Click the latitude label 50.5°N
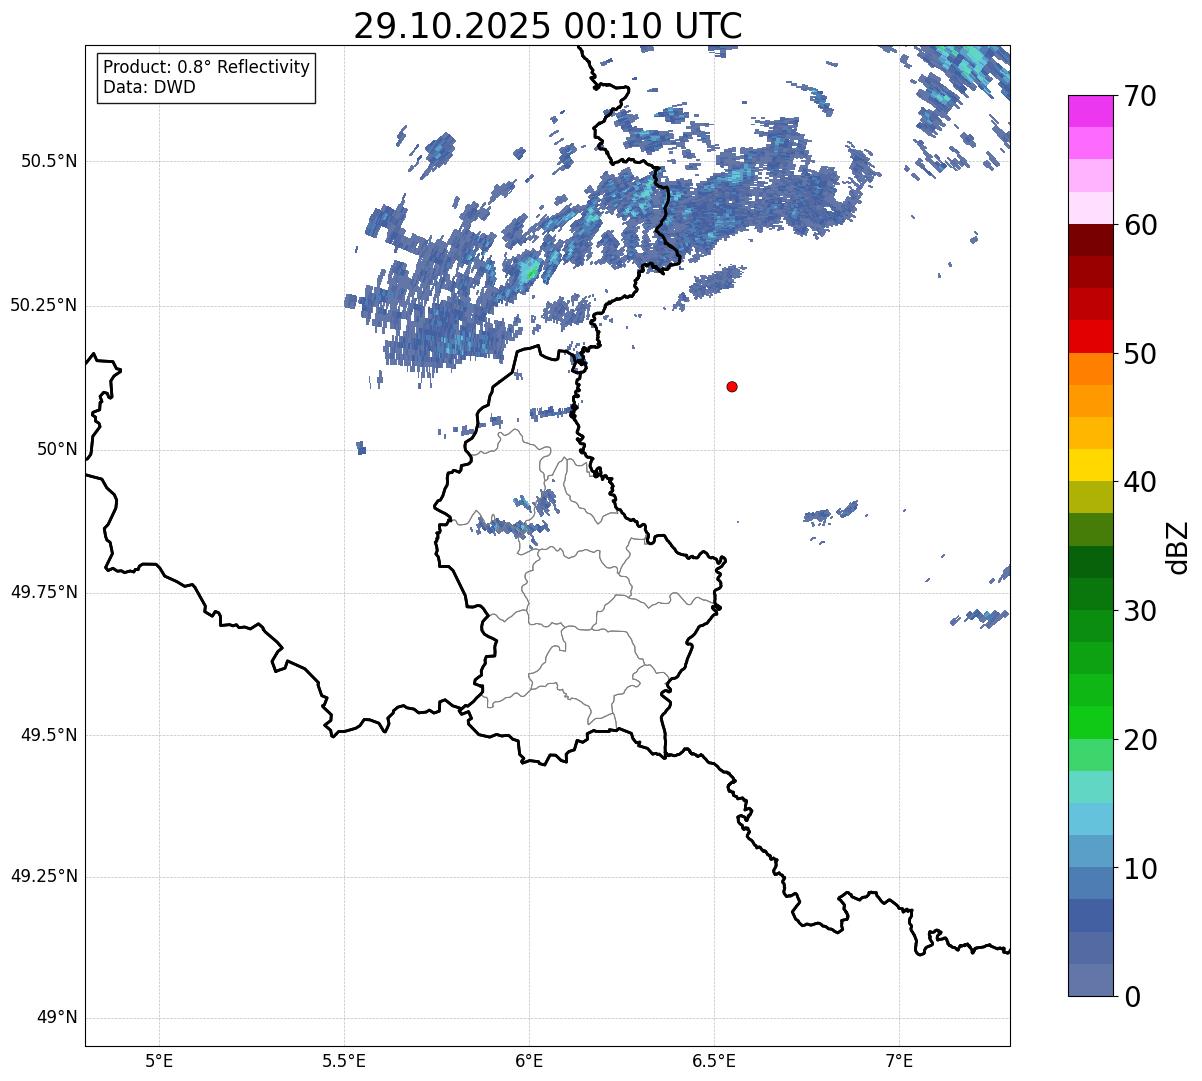 pyautogui.click(x=49, y=161)
